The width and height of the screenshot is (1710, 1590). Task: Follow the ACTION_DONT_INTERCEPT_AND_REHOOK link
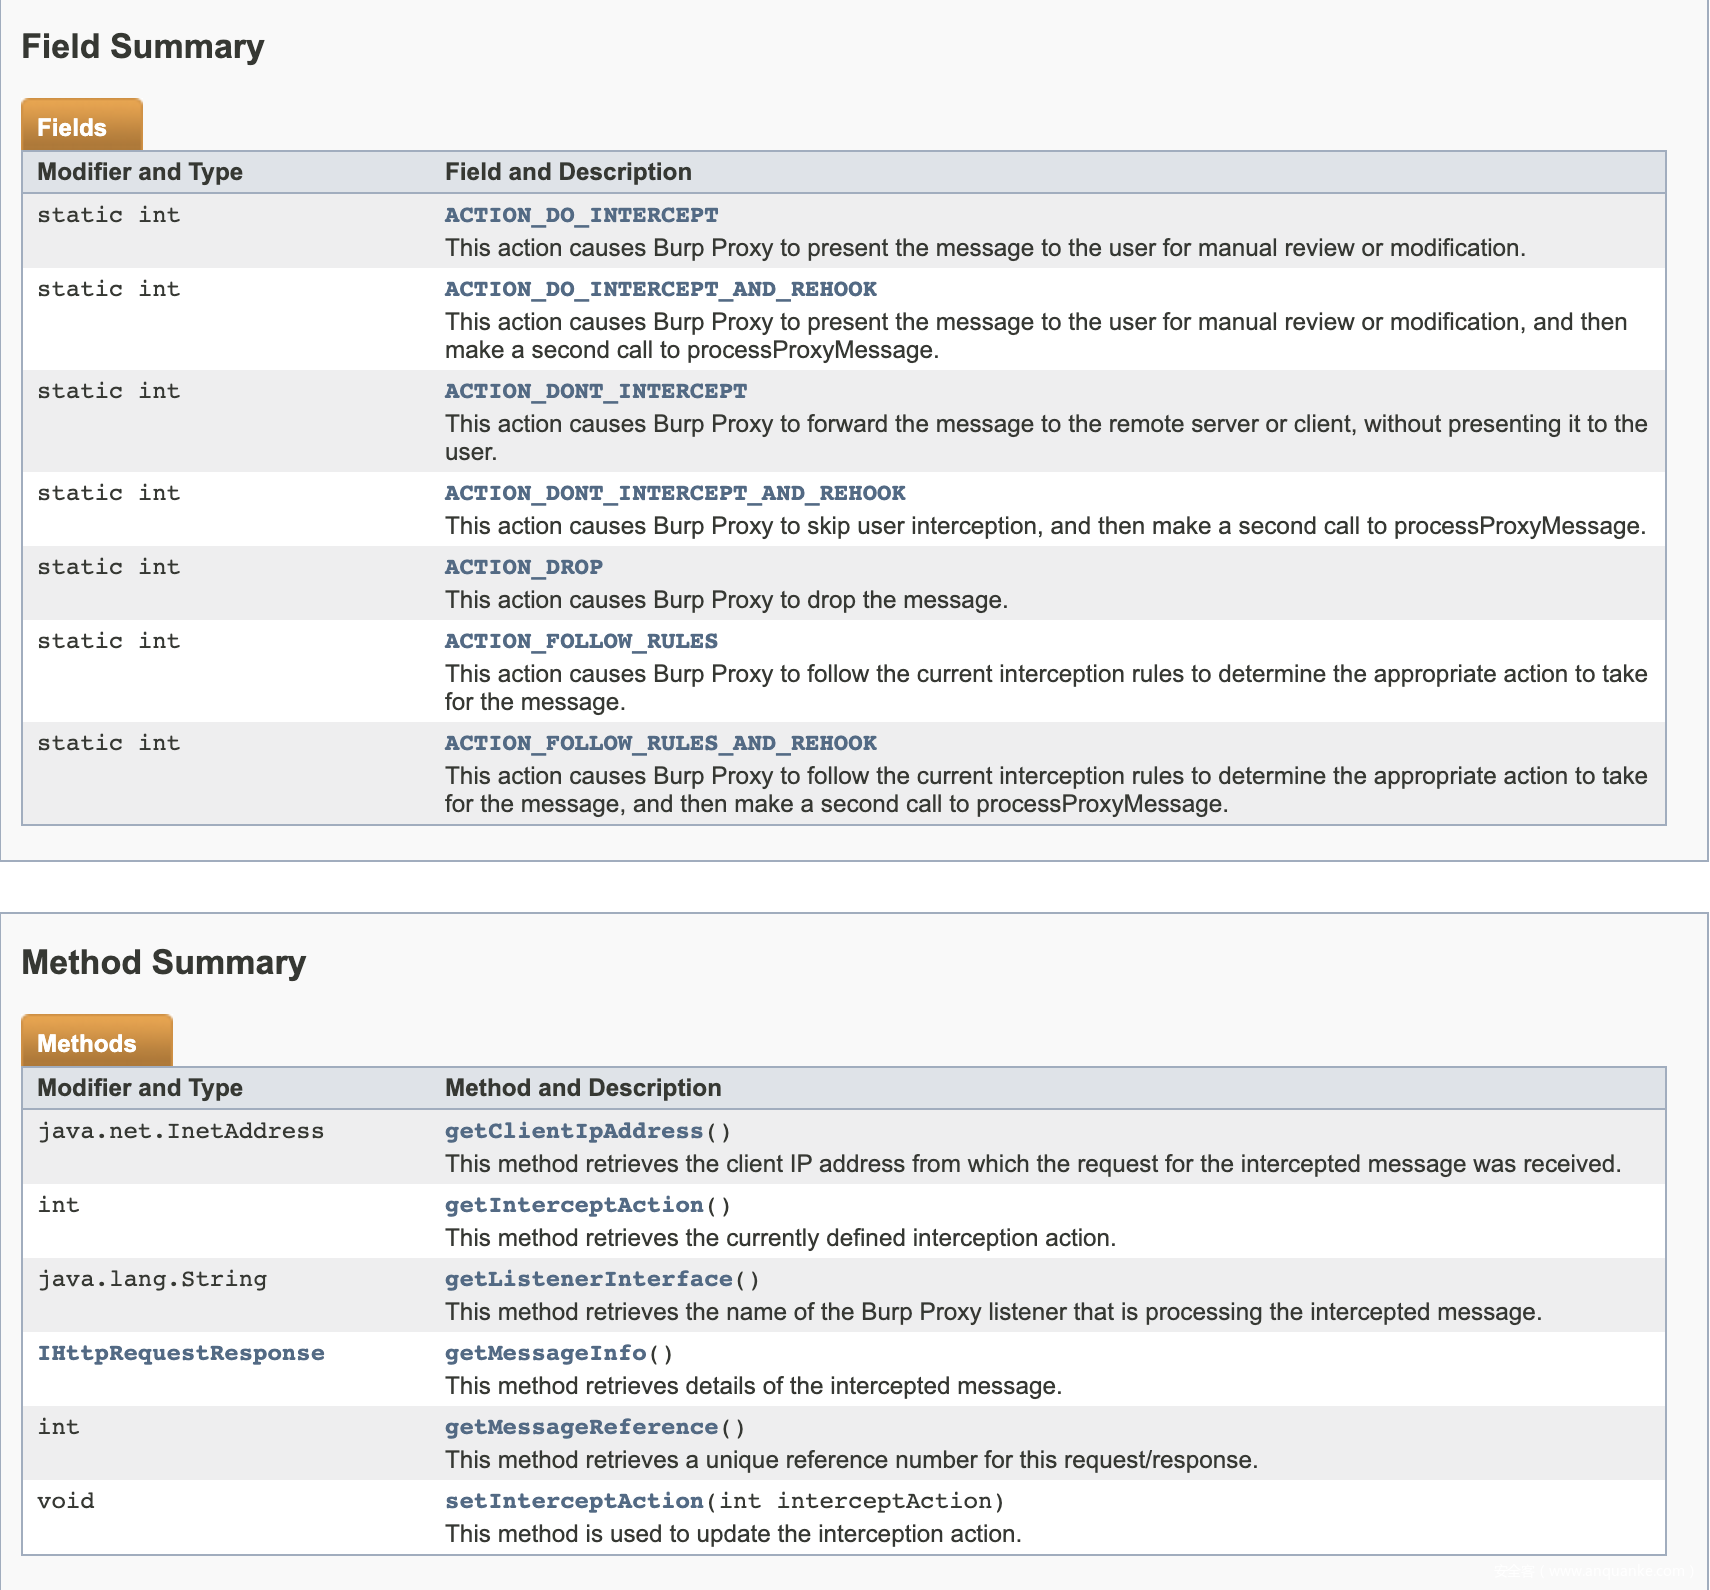coord(675,493)
